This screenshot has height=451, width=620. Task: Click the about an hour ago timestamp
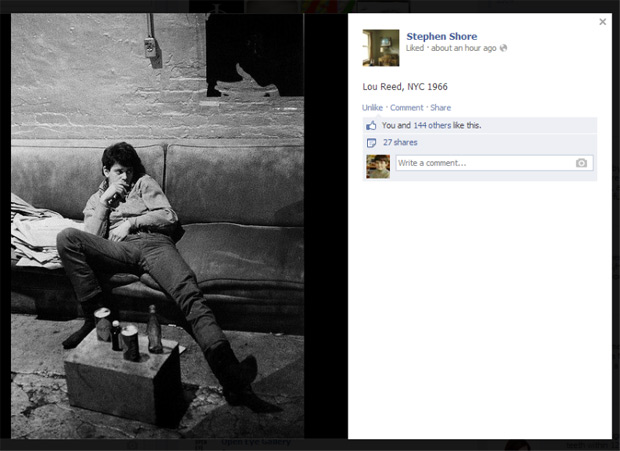click(x=463, y=48)
